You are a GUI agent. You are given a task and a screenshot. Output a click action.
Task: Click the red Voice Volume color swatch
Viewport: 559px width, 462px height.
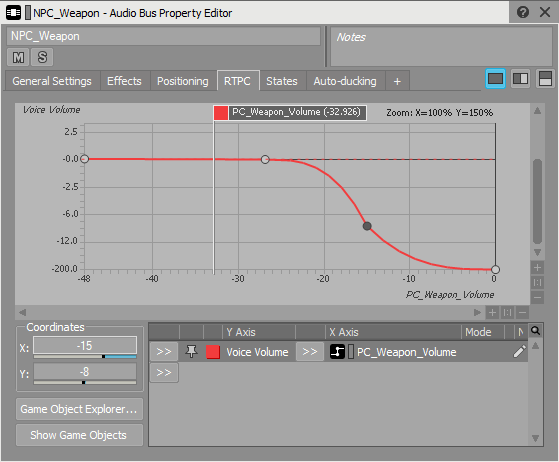coord(213,352)
